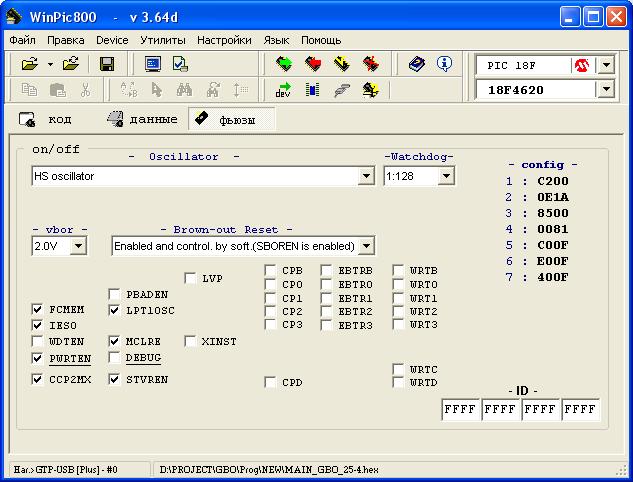Click the grayed Copy icon

point(29,90)
